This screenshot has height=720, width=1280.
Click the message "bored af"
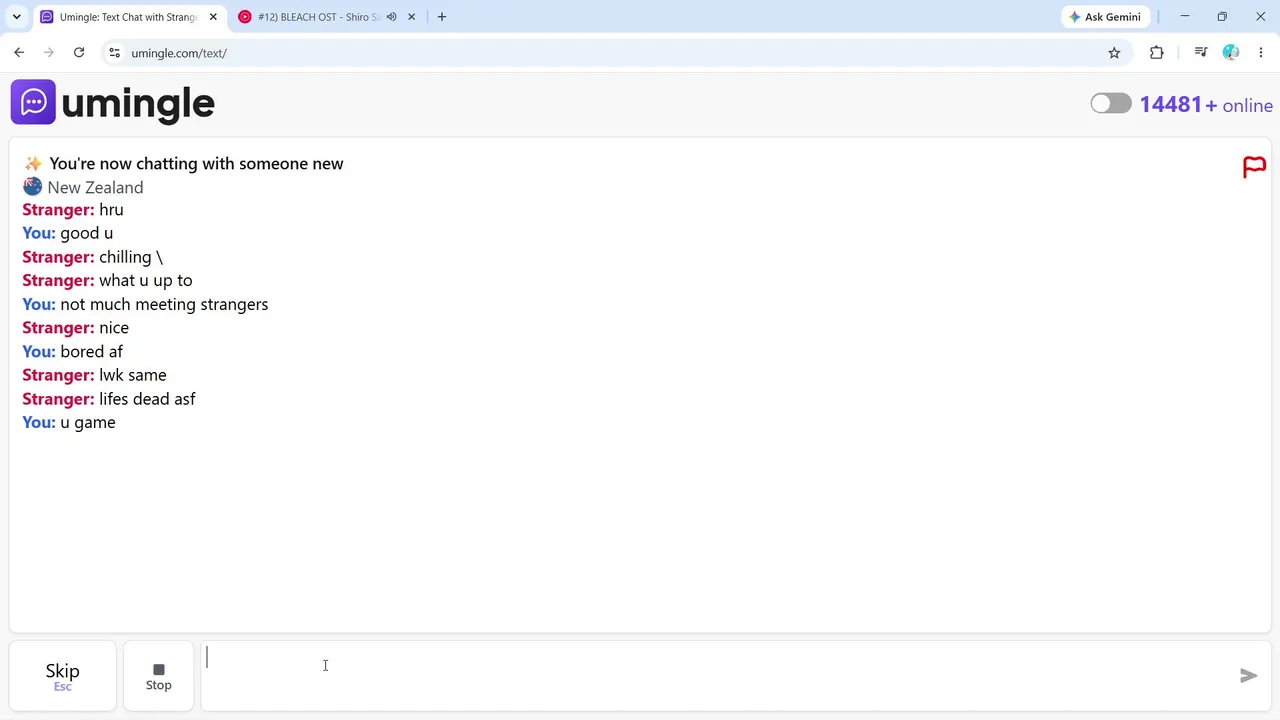(91, 352)
